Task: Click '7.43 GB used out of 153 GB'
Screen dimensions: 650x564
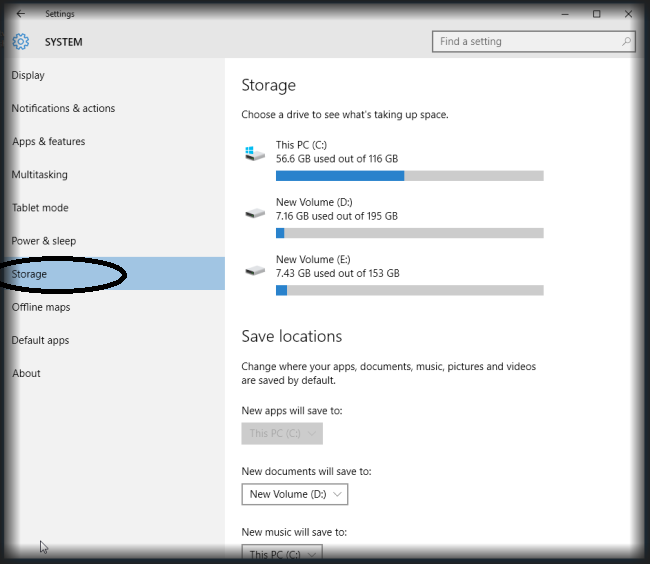Action: click(x=338, y=273)
